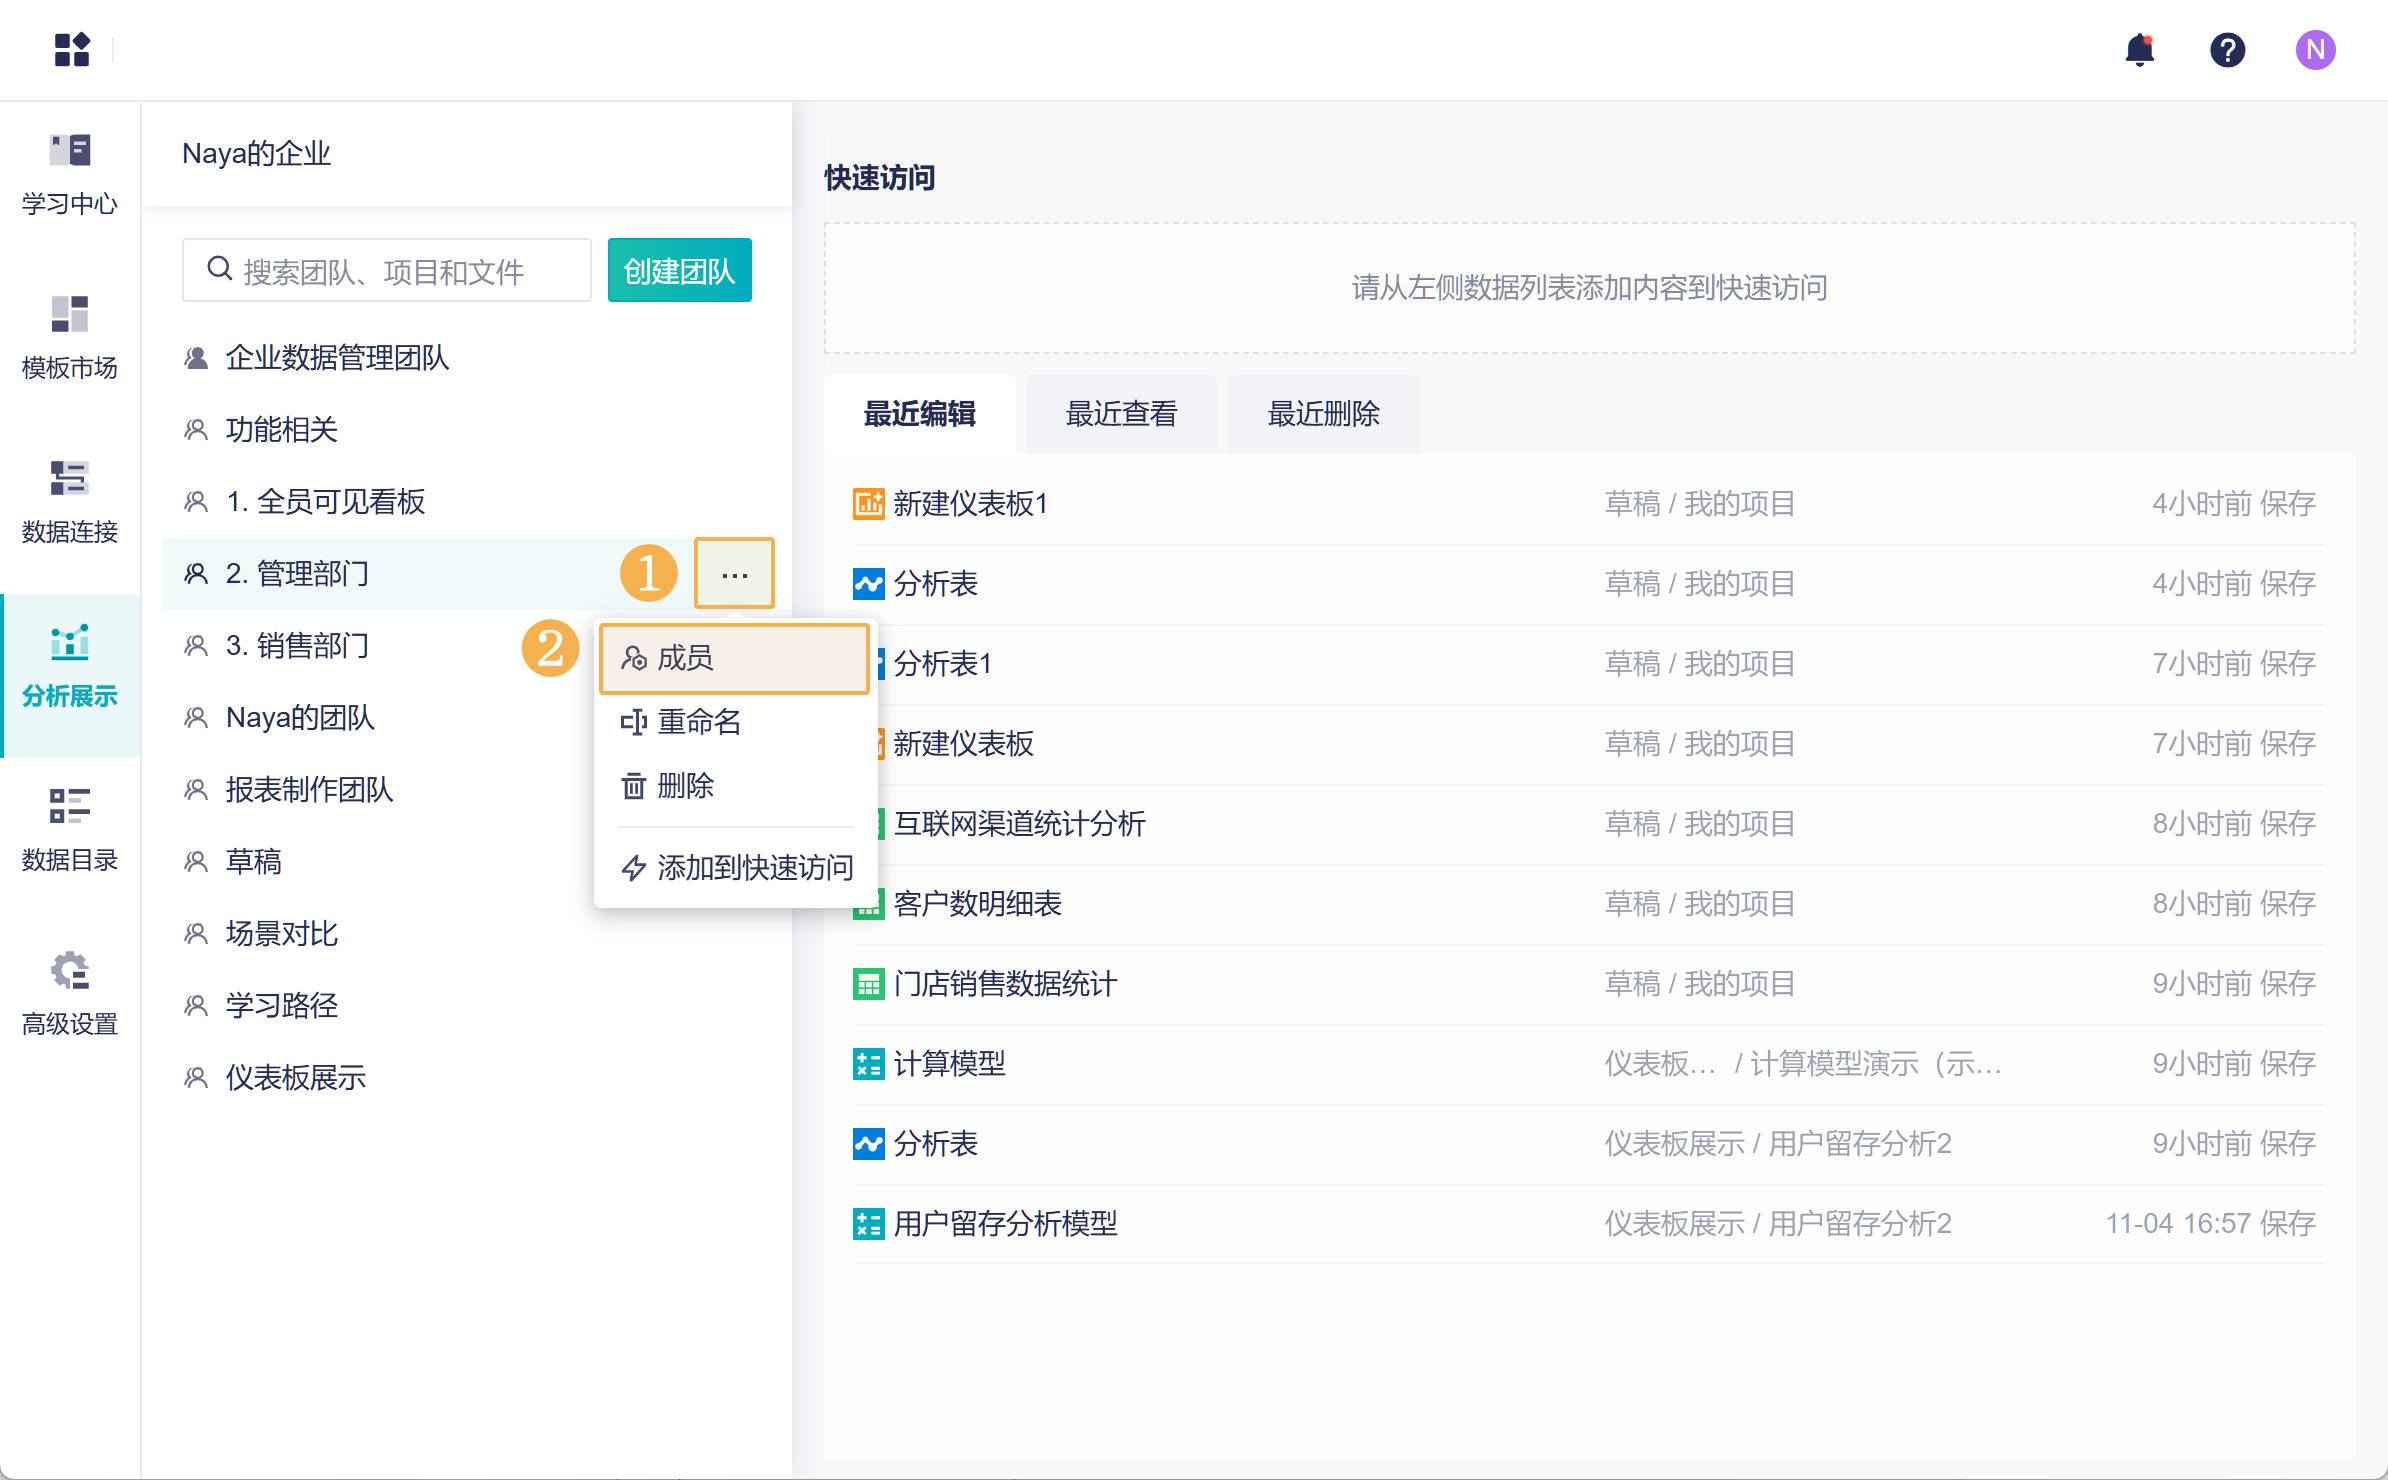
Task: Click the 创建团队 button
Action: point(679,271)
